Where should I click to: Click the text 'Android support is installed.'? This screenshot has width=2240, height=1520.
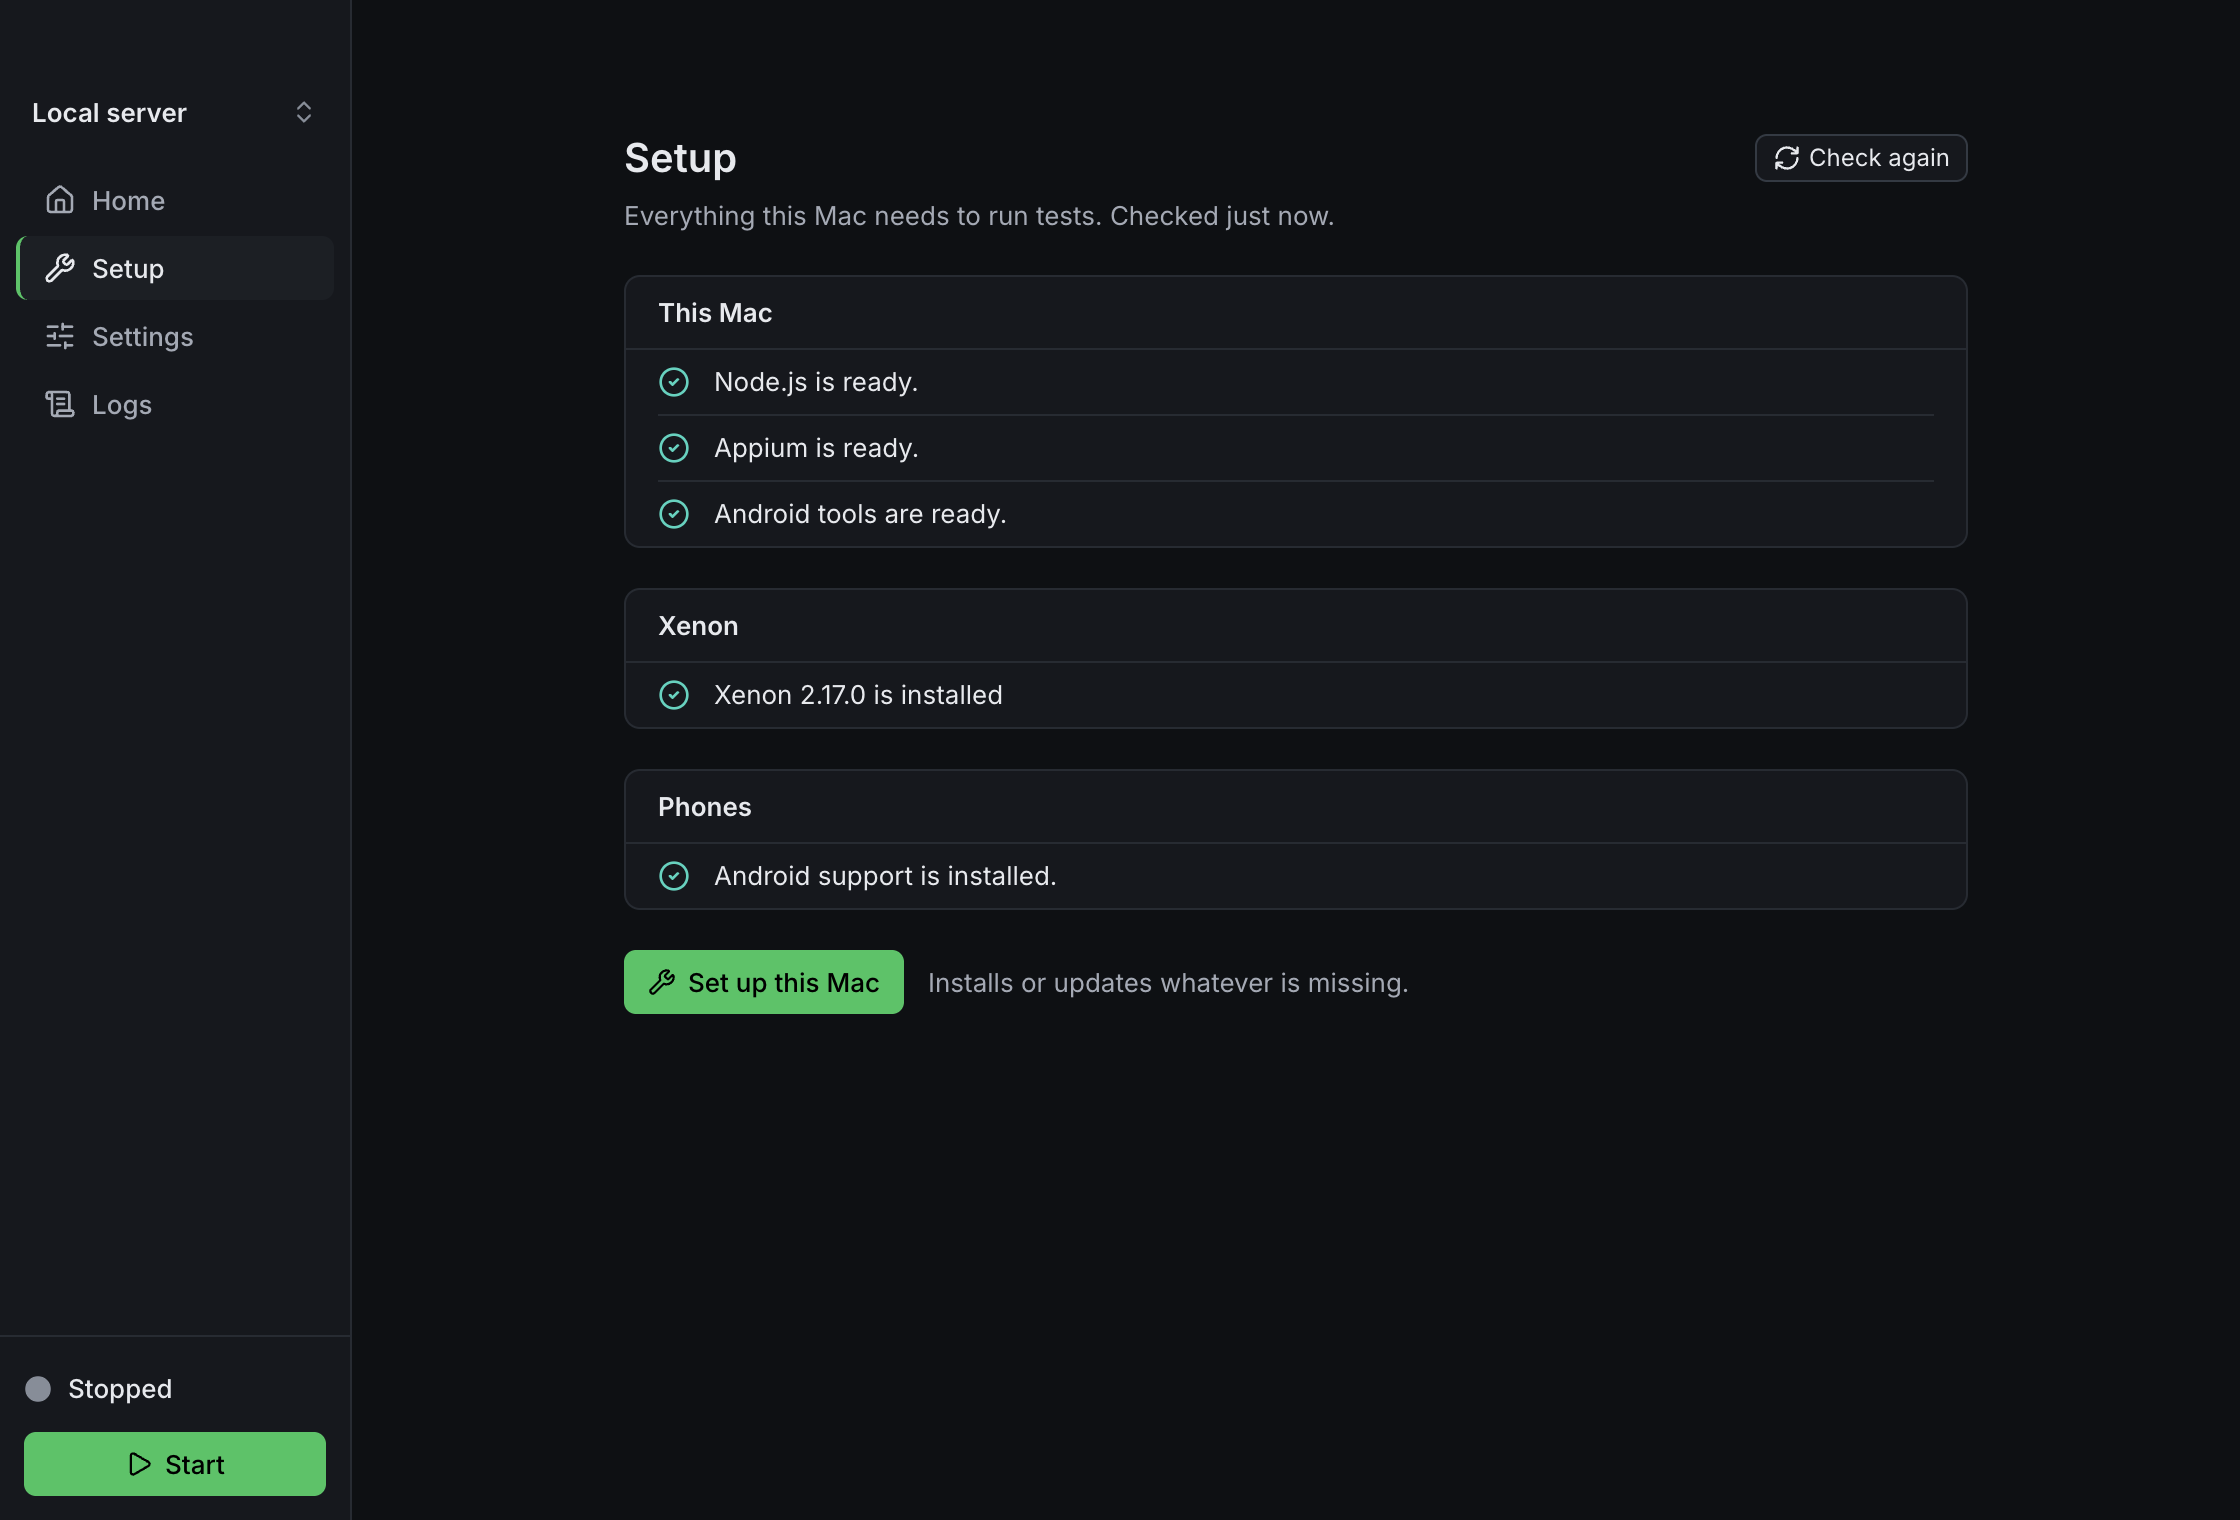[885, 876]
